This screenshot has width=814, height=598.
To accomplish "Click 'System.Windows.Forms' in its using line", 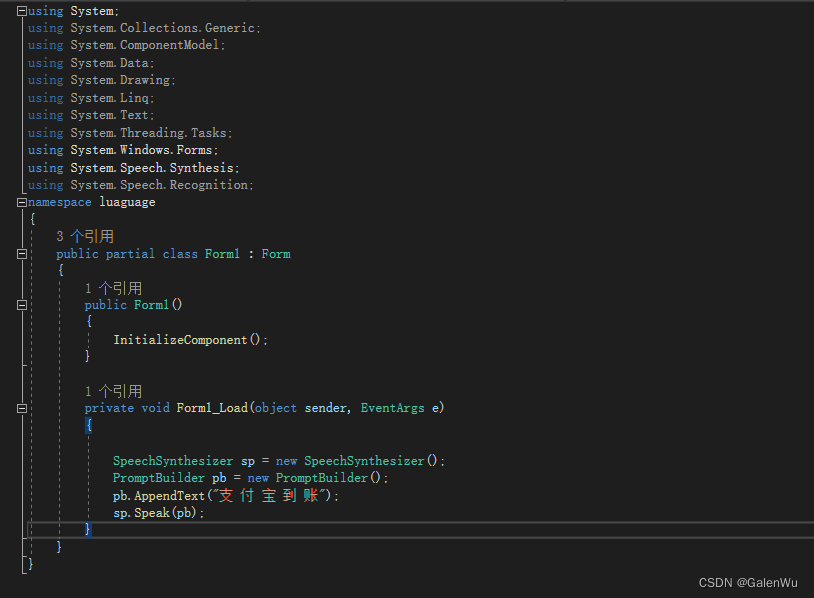I will click(x=141, y=150).
